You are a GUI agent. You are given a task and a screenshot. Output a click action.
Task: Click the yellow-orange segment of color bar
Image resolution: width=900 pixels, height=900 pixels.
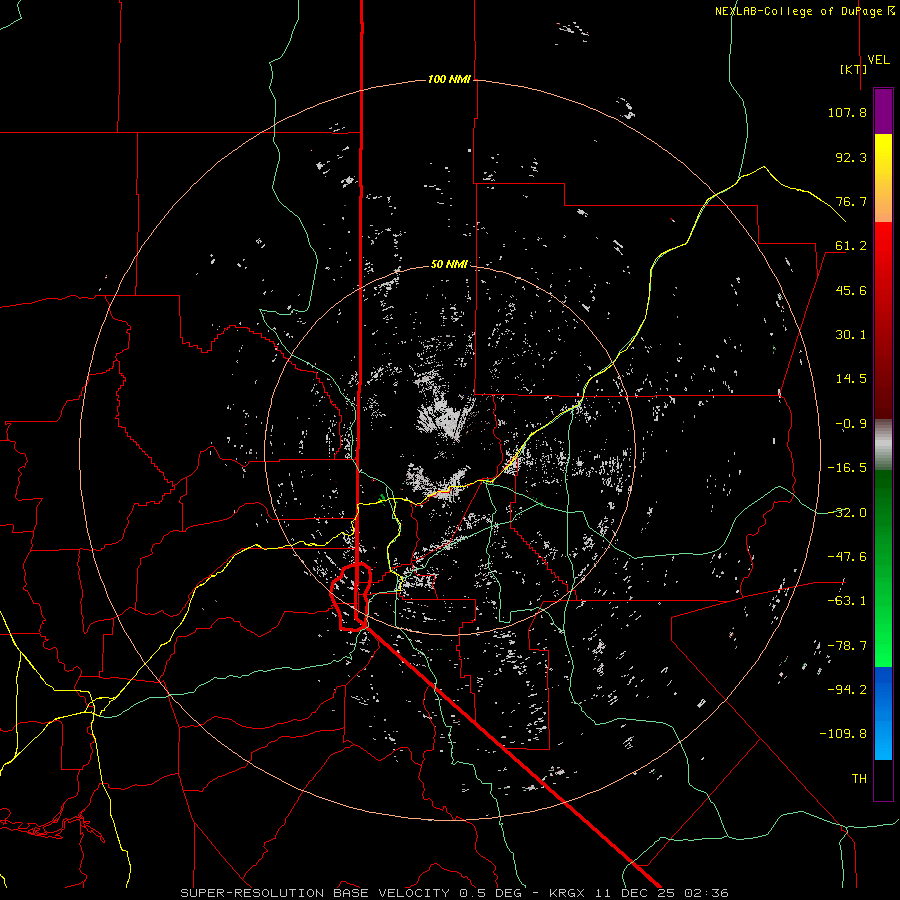pos(883,178)
